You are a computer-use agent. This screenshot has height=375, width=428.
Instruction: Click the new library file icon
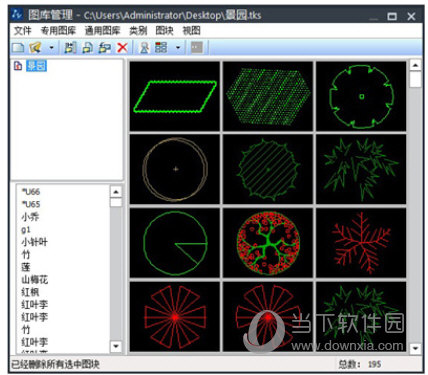click(18, 48)
